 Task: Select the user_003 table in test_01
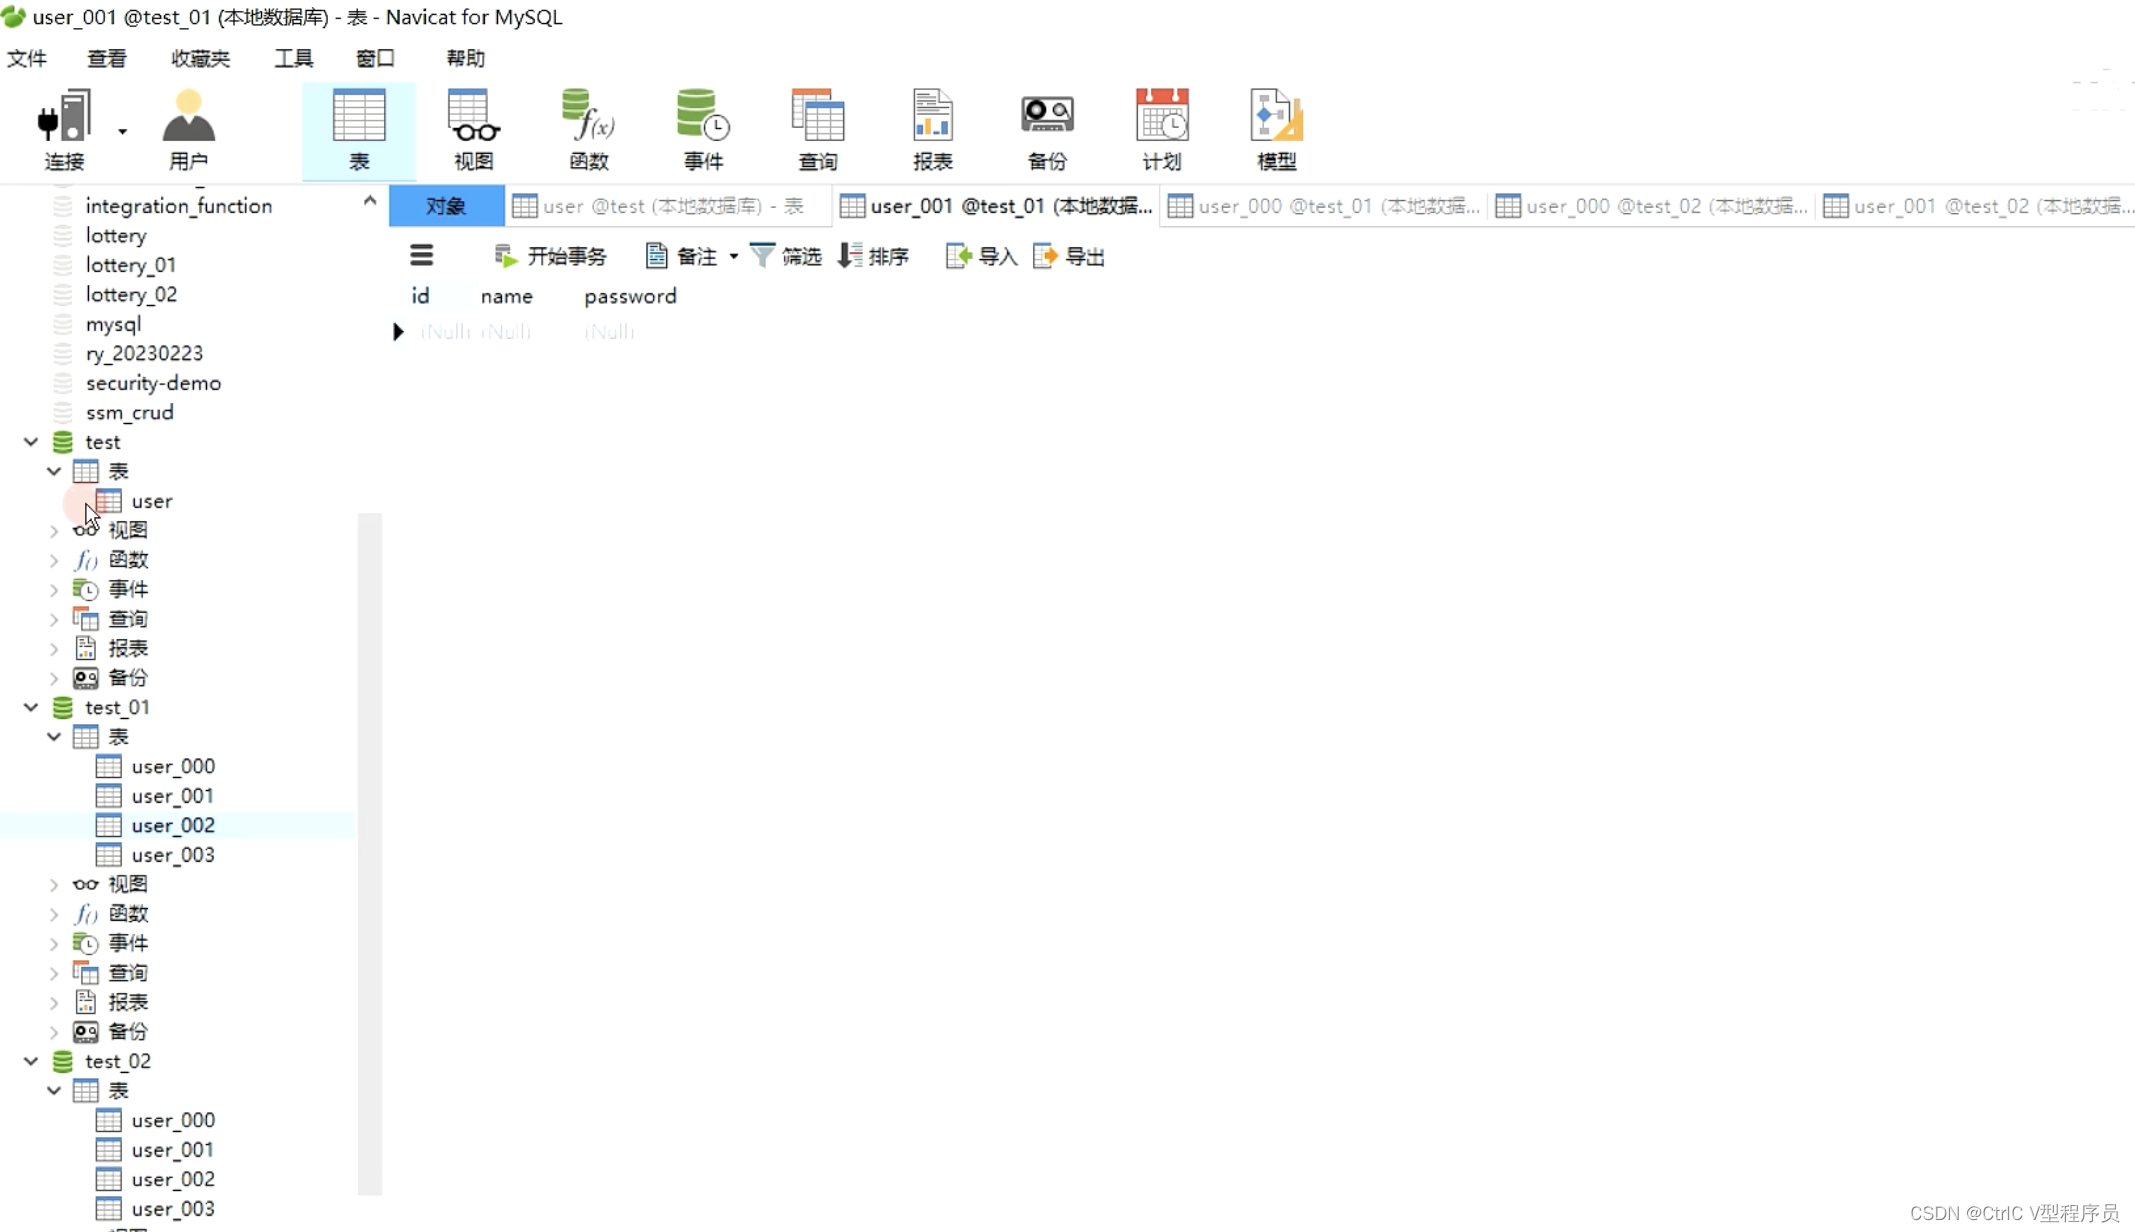click(173, 854)
